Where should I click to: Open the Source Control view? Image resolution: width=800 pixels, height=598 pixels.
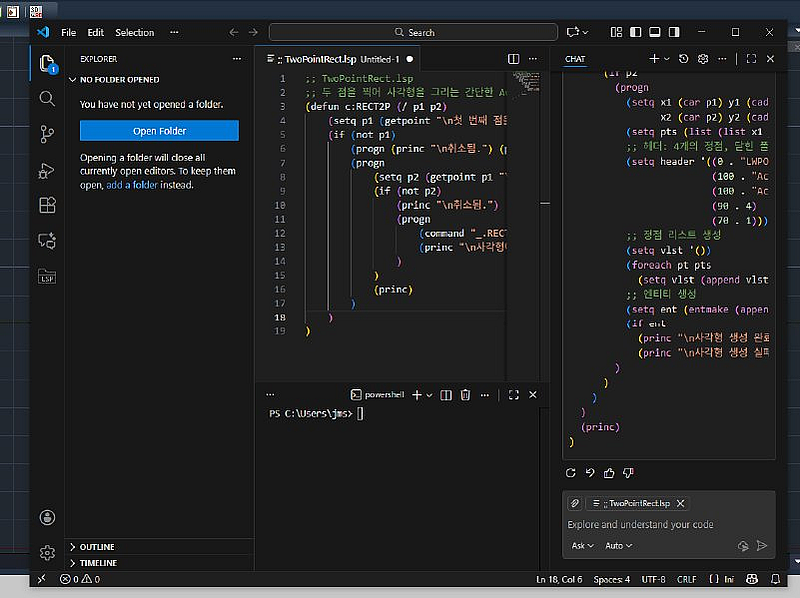[47, 133]
